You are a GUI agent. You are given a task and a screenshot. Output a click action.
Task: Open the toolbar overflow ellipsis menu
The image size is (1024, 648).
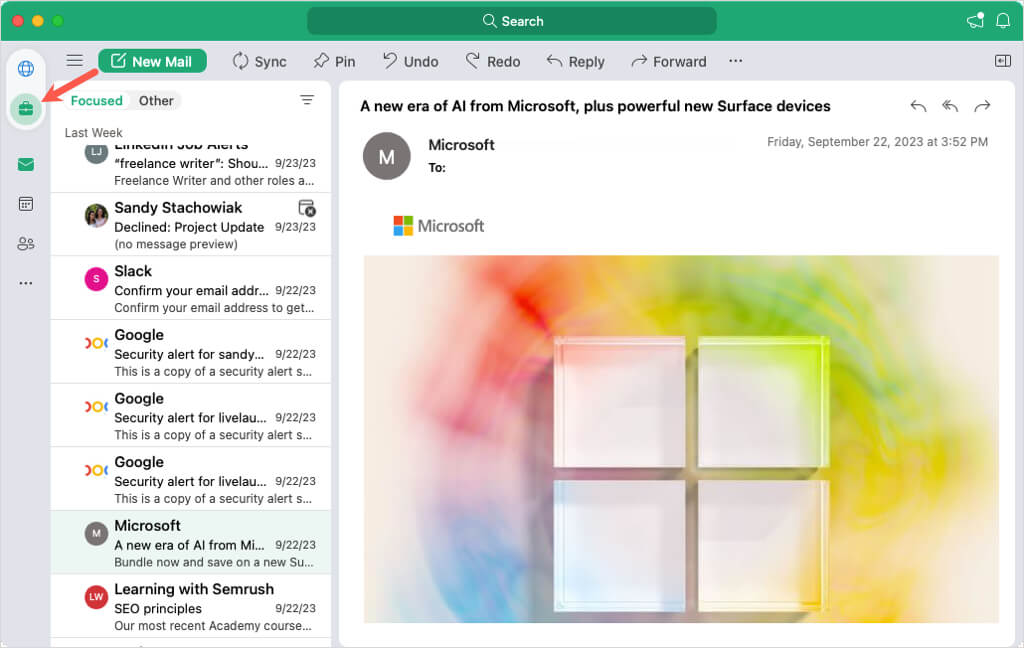pos(735,61)
